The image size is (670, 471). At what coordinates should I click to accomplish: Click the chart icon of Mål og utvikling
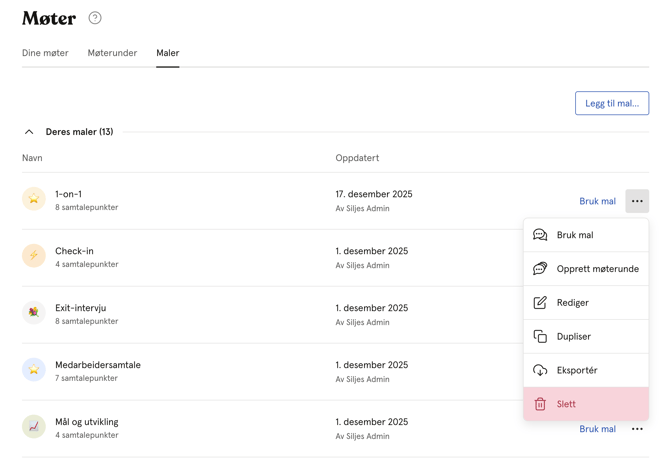(34, 426)
